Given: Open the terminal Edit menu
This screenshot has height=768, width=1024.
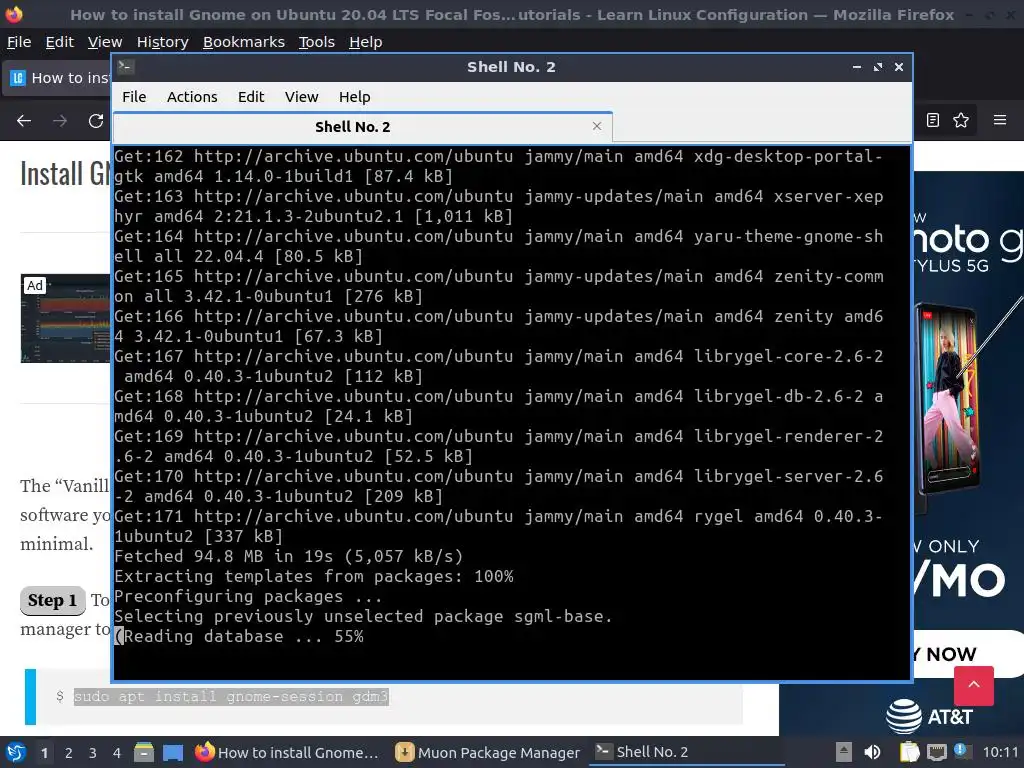Looking at the screenshot, I should pyautogui.click(x=251, y=97).
